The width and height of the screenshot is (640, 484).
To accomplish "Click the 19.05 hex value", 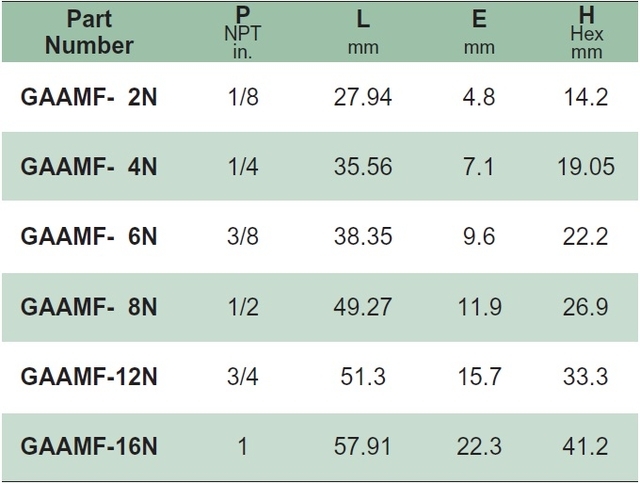I will 586,167.
